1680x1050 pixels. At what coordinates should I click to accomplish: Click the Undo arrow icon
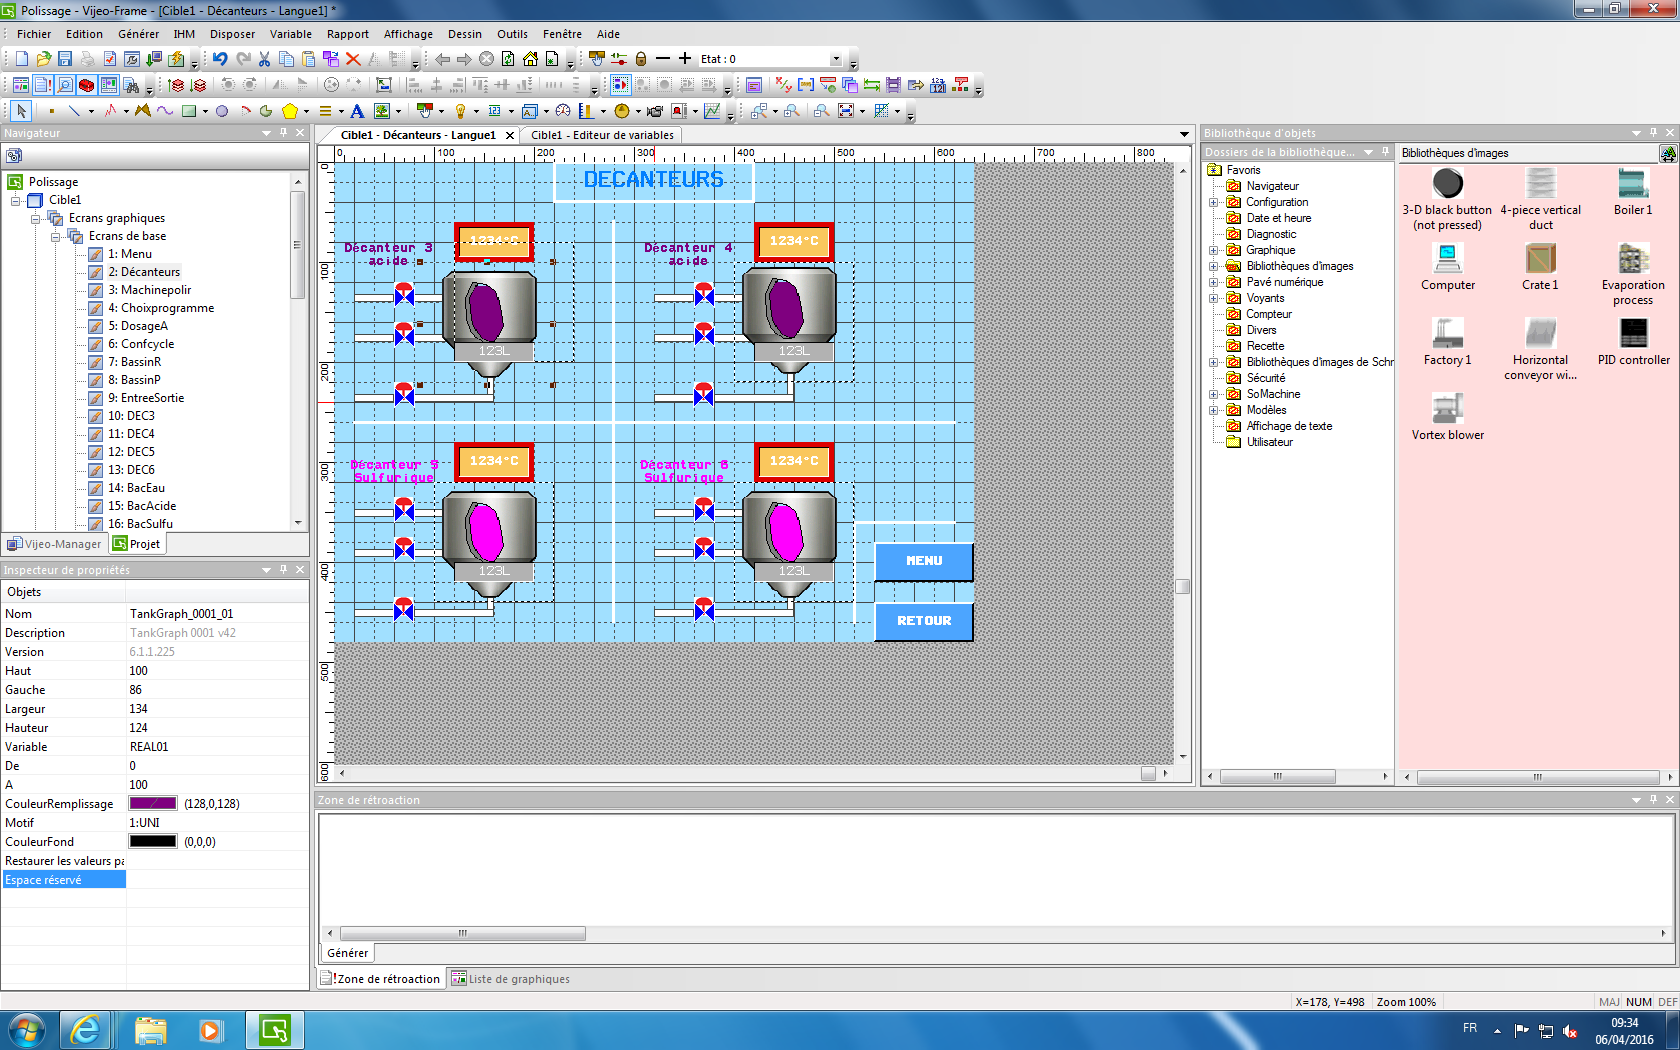(220, 59)
